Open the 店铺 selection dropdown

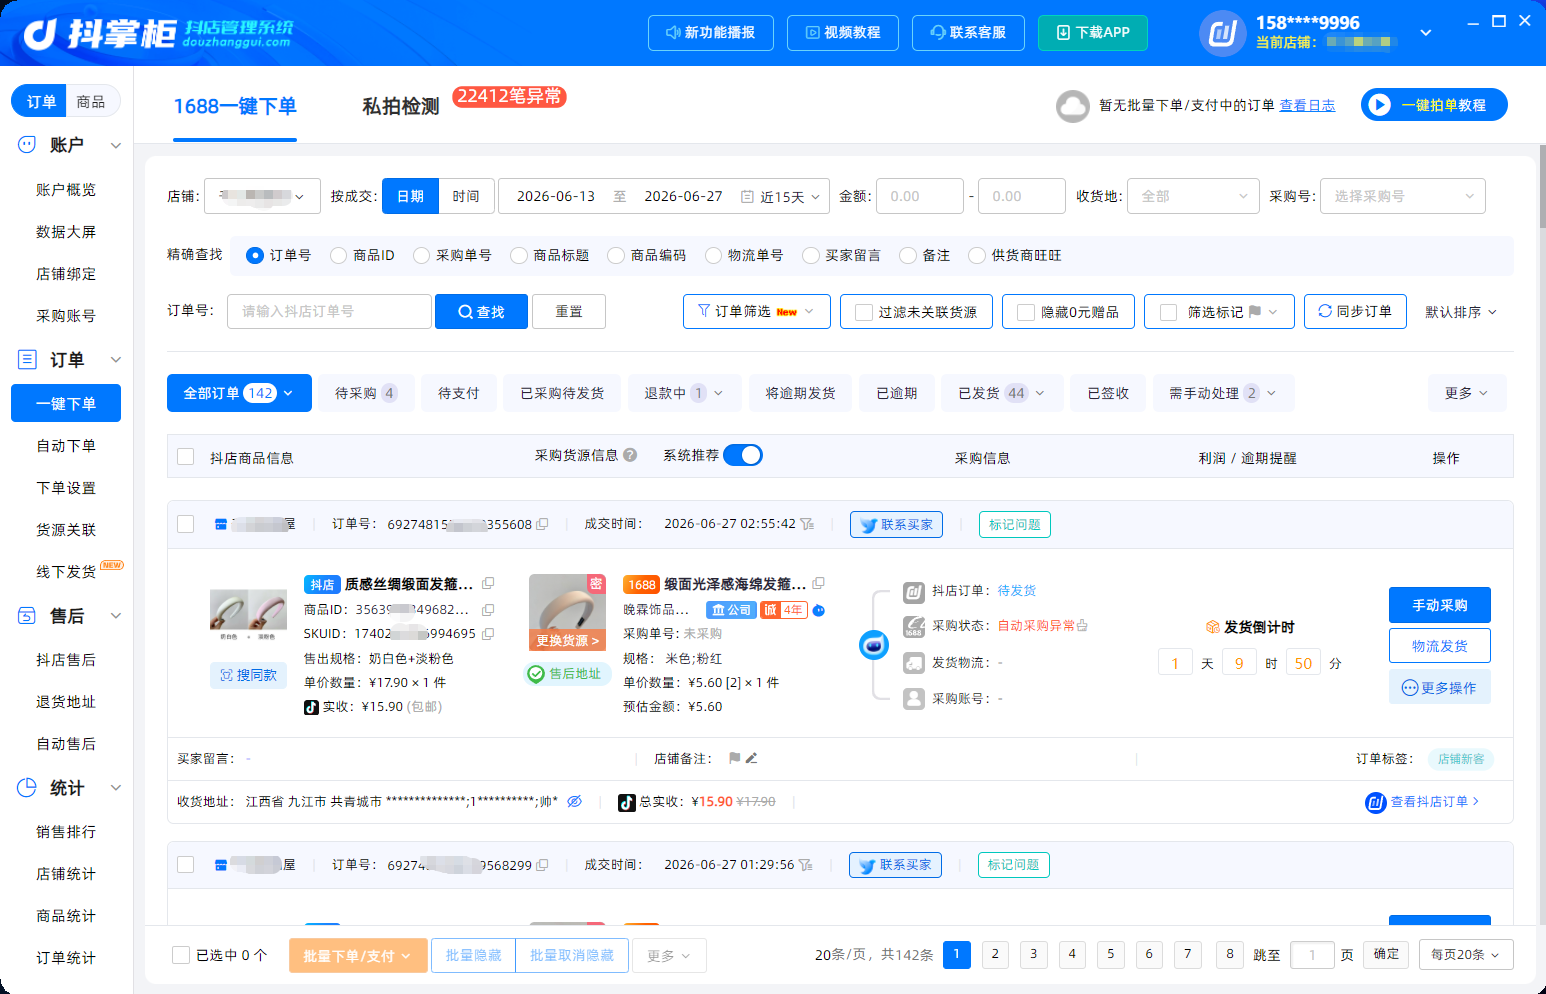[262, 196]
